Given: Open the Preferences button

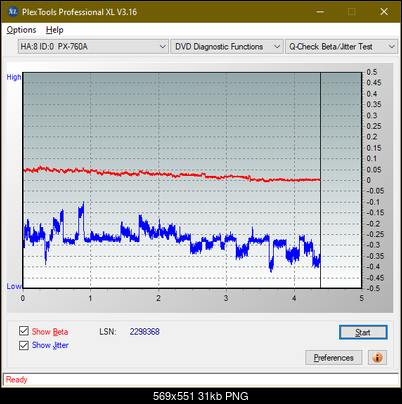Looking at the screenshot, I should pyautogui.click(x=334, y=358).
